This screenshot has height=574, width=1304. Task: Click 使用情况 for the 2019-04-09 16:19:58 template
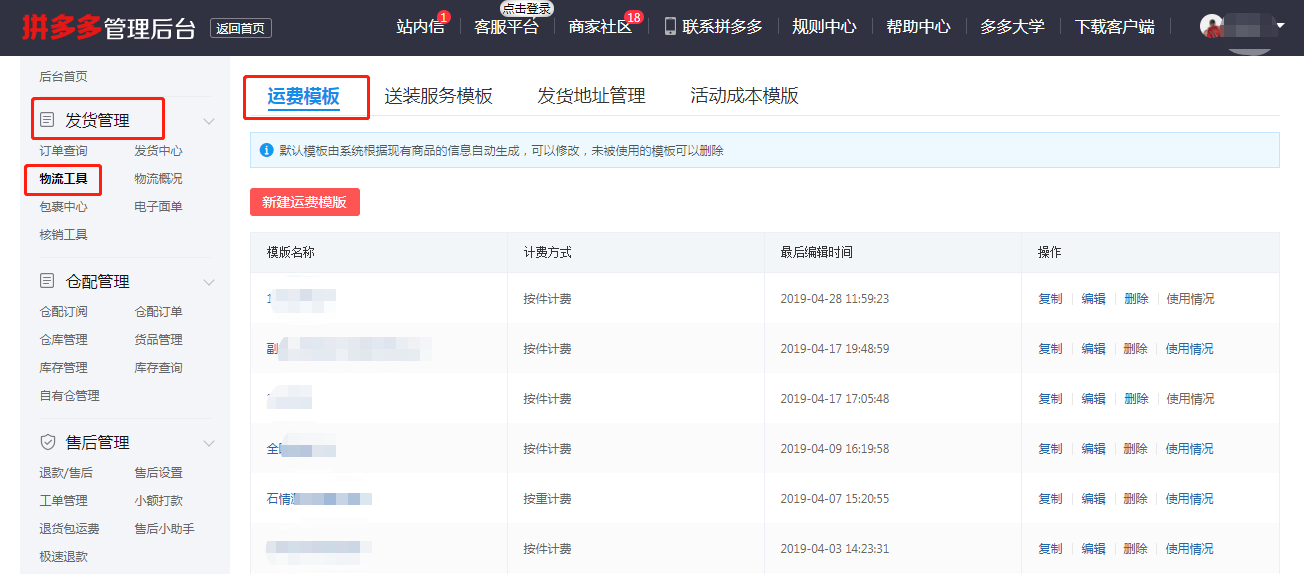[1190, 449]
